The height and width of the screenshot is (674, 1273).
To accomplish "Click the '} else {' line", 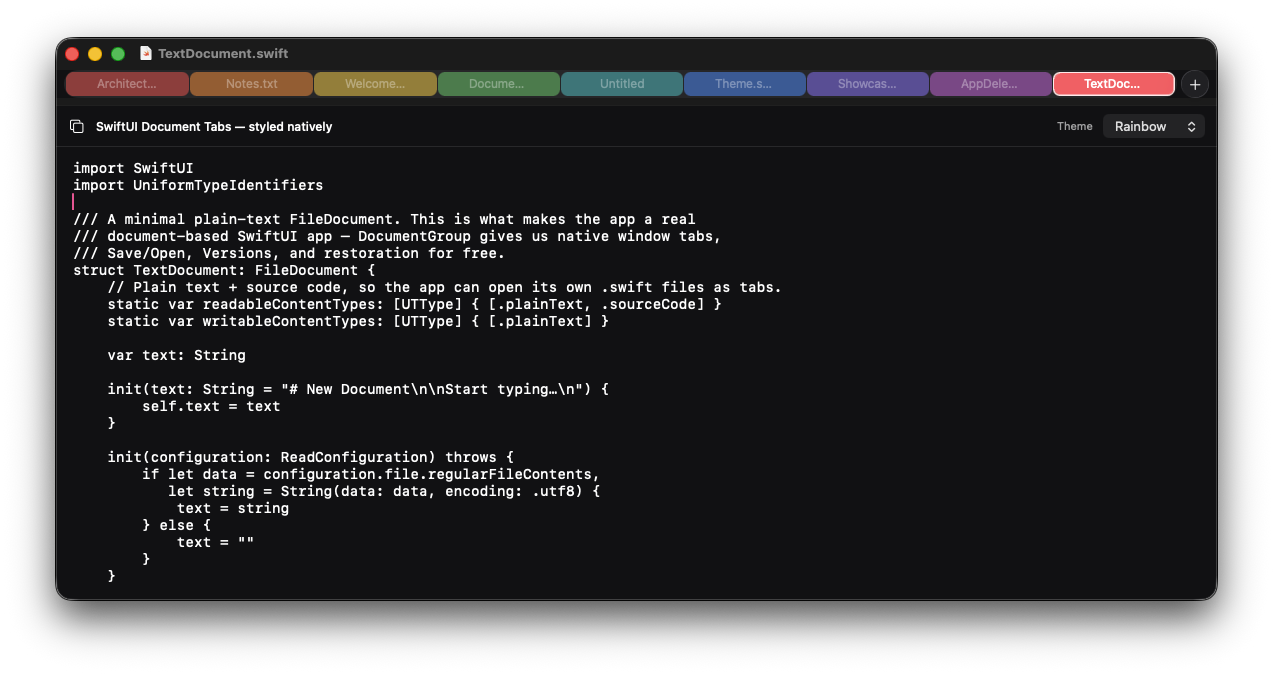I will coord(177,525).
